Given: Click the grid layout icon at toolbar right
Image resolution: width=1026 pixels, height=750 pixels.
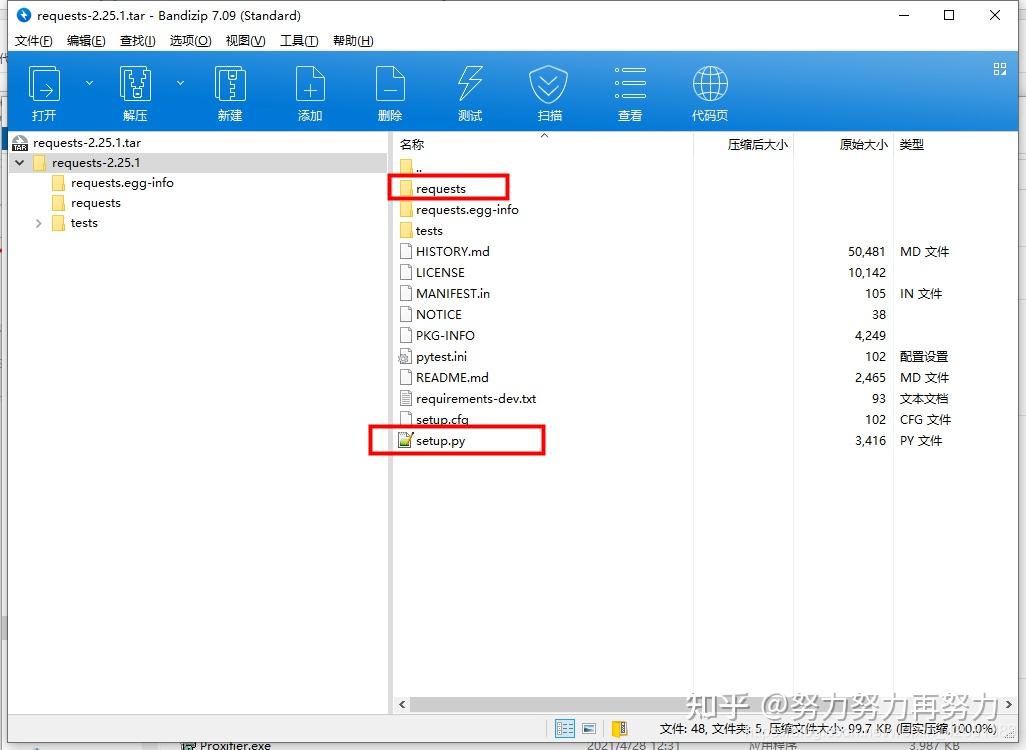Looking at the screenshot, I should click(x=999, y=69).
